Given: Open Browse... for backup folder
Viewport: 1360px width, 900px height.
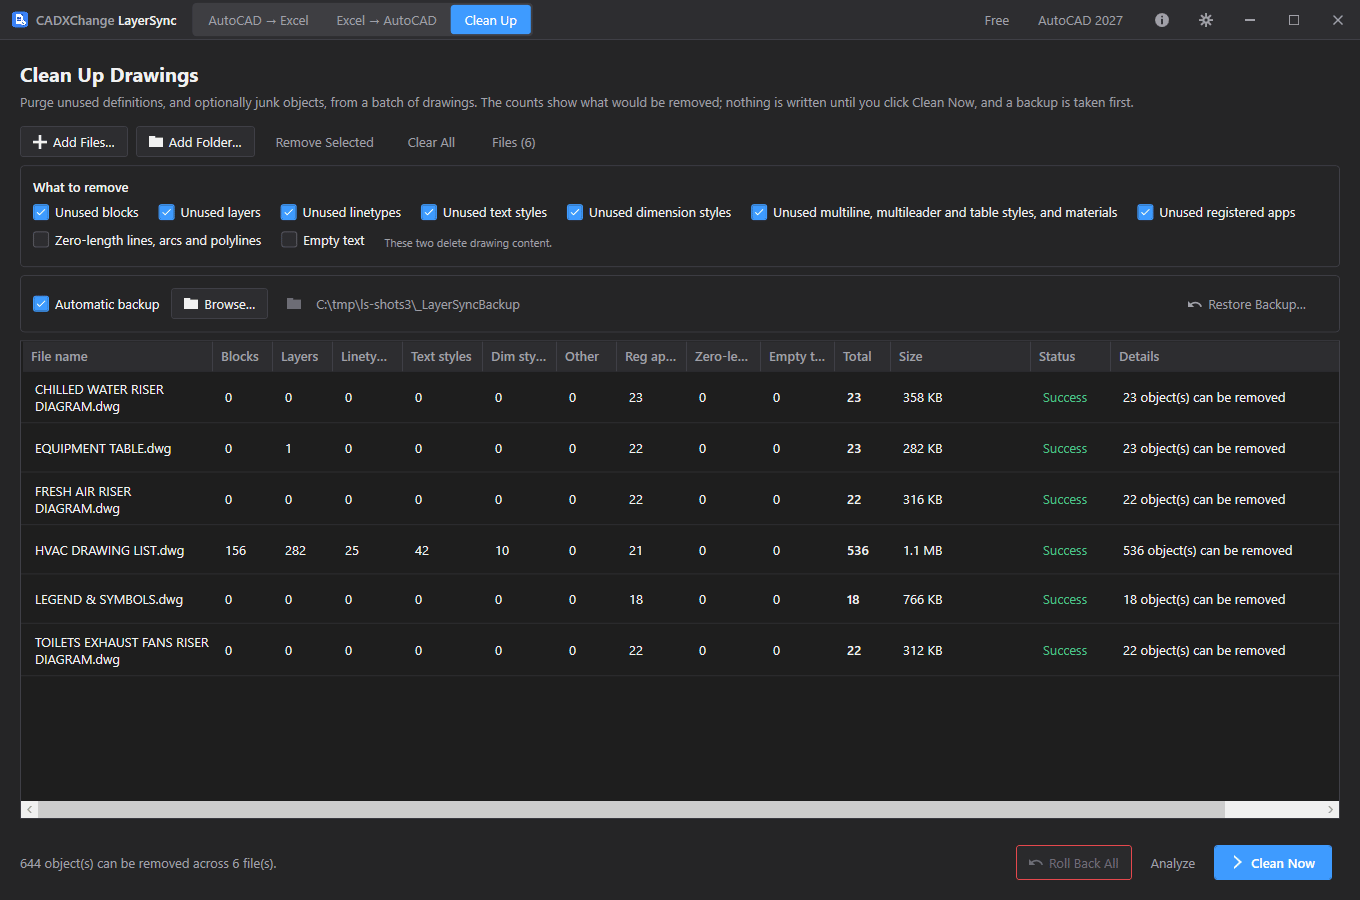Looking at the screenshot, I should 219,304.
